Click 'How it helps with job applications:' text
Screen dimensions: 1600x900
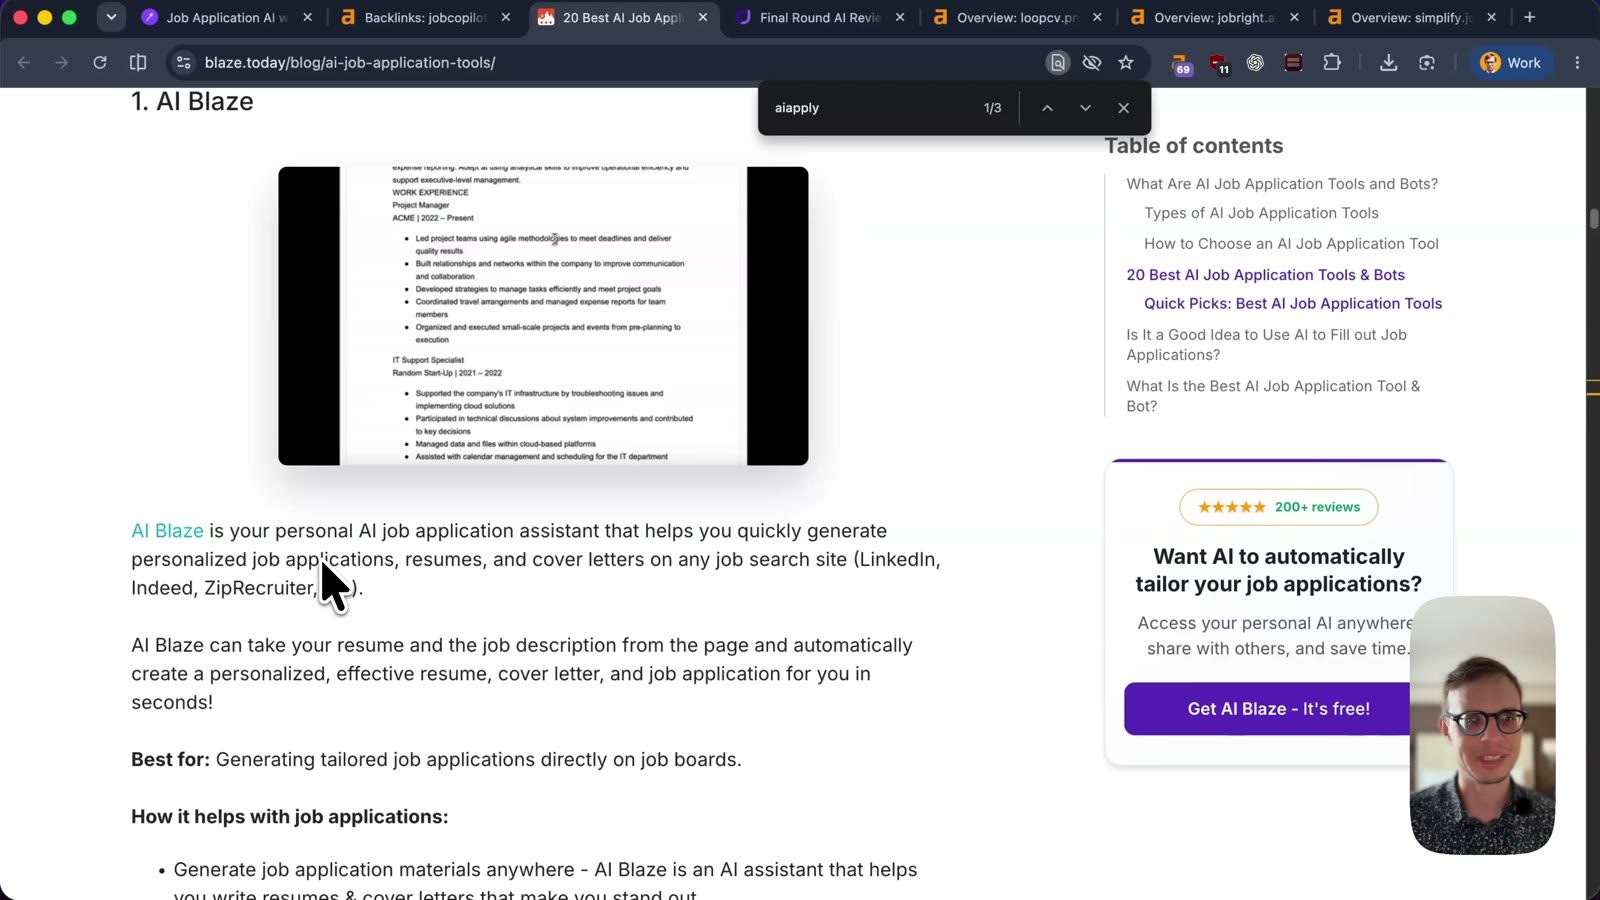pos(289,817)
